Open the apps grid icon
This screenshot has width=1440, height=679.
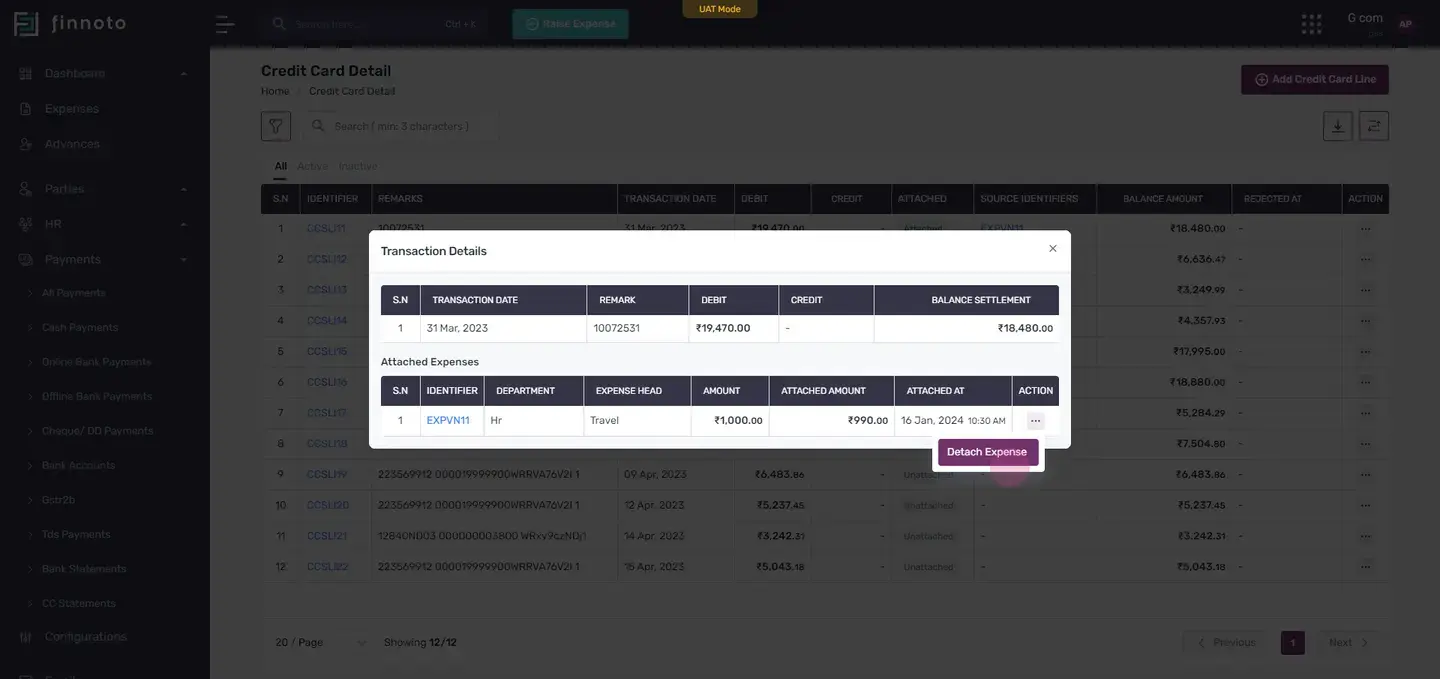(x=1311, y=24)
